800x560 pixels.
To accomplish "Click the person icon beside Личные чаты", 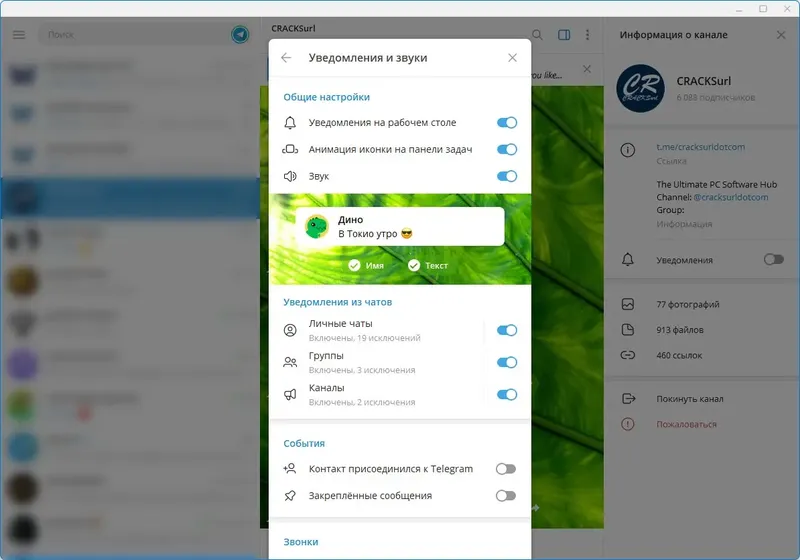I will [290, 330].
